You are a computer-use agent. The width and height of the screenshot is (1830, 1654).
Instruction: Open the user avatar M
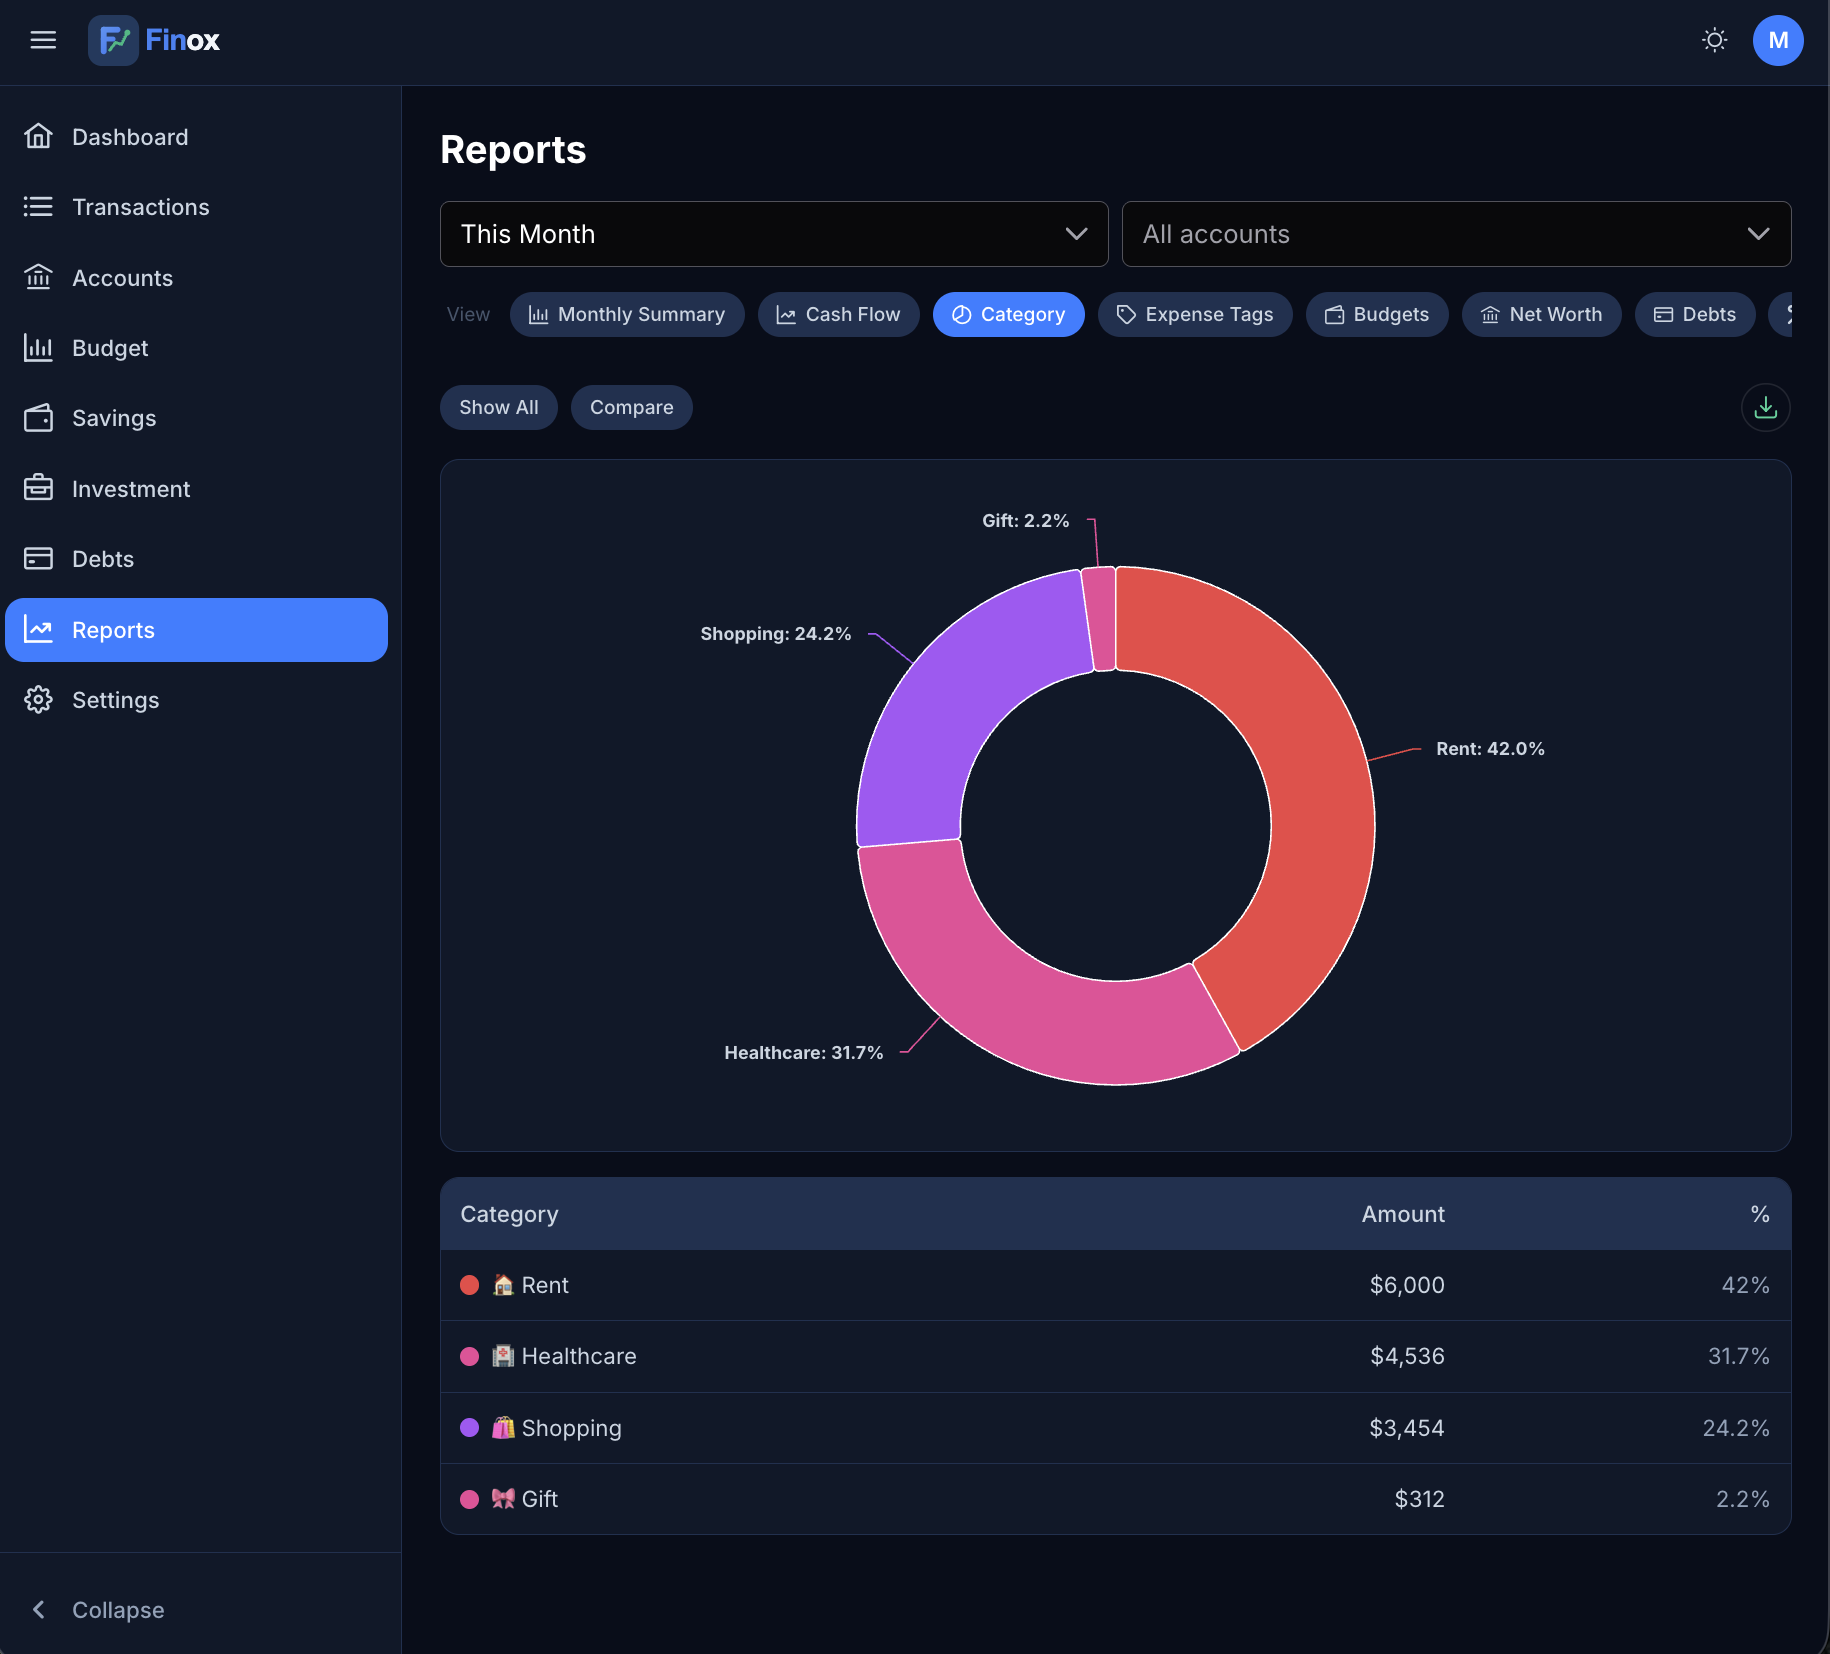1778,40
